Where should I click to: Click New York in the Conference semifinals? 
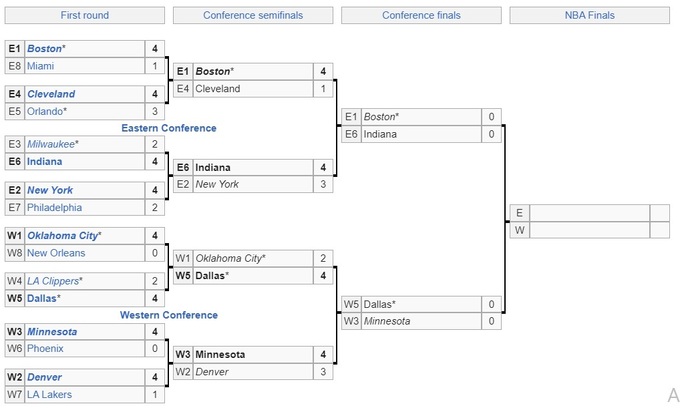click(217, 184)
